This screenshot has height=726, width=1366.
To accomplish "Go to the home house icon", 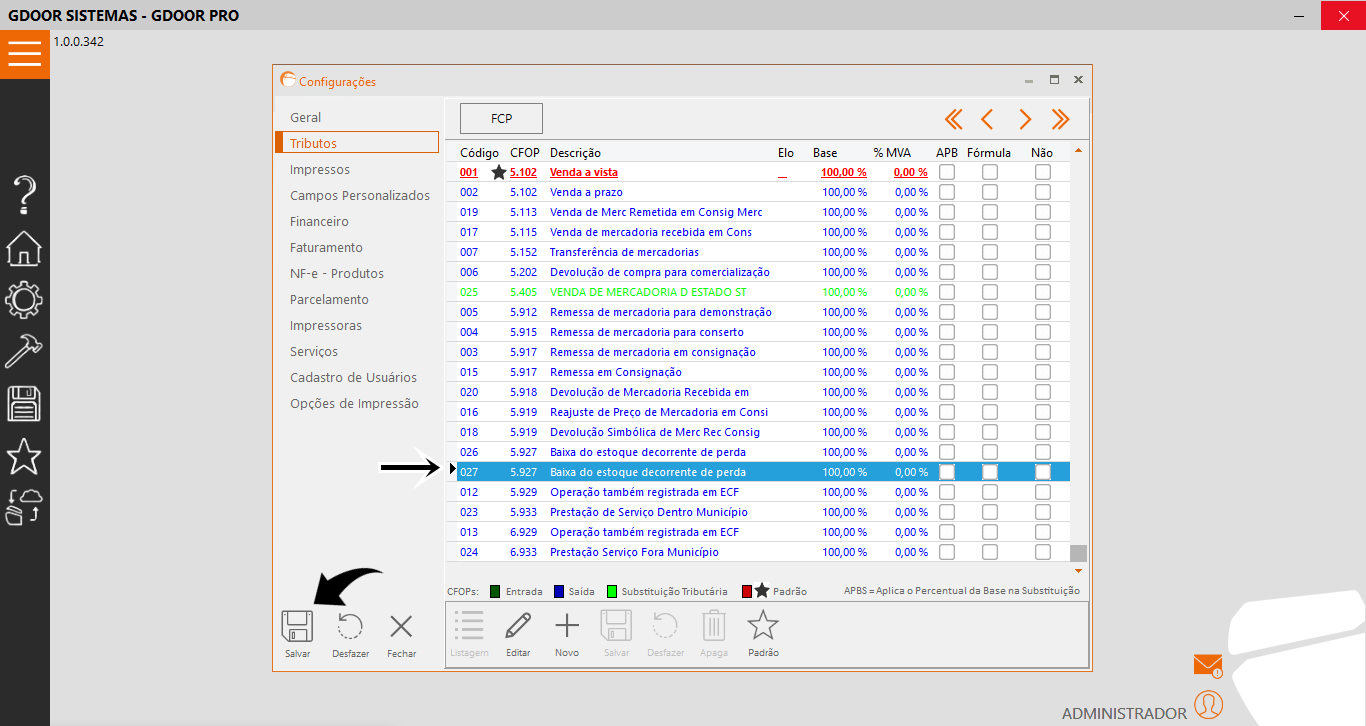I will (24, 248).
